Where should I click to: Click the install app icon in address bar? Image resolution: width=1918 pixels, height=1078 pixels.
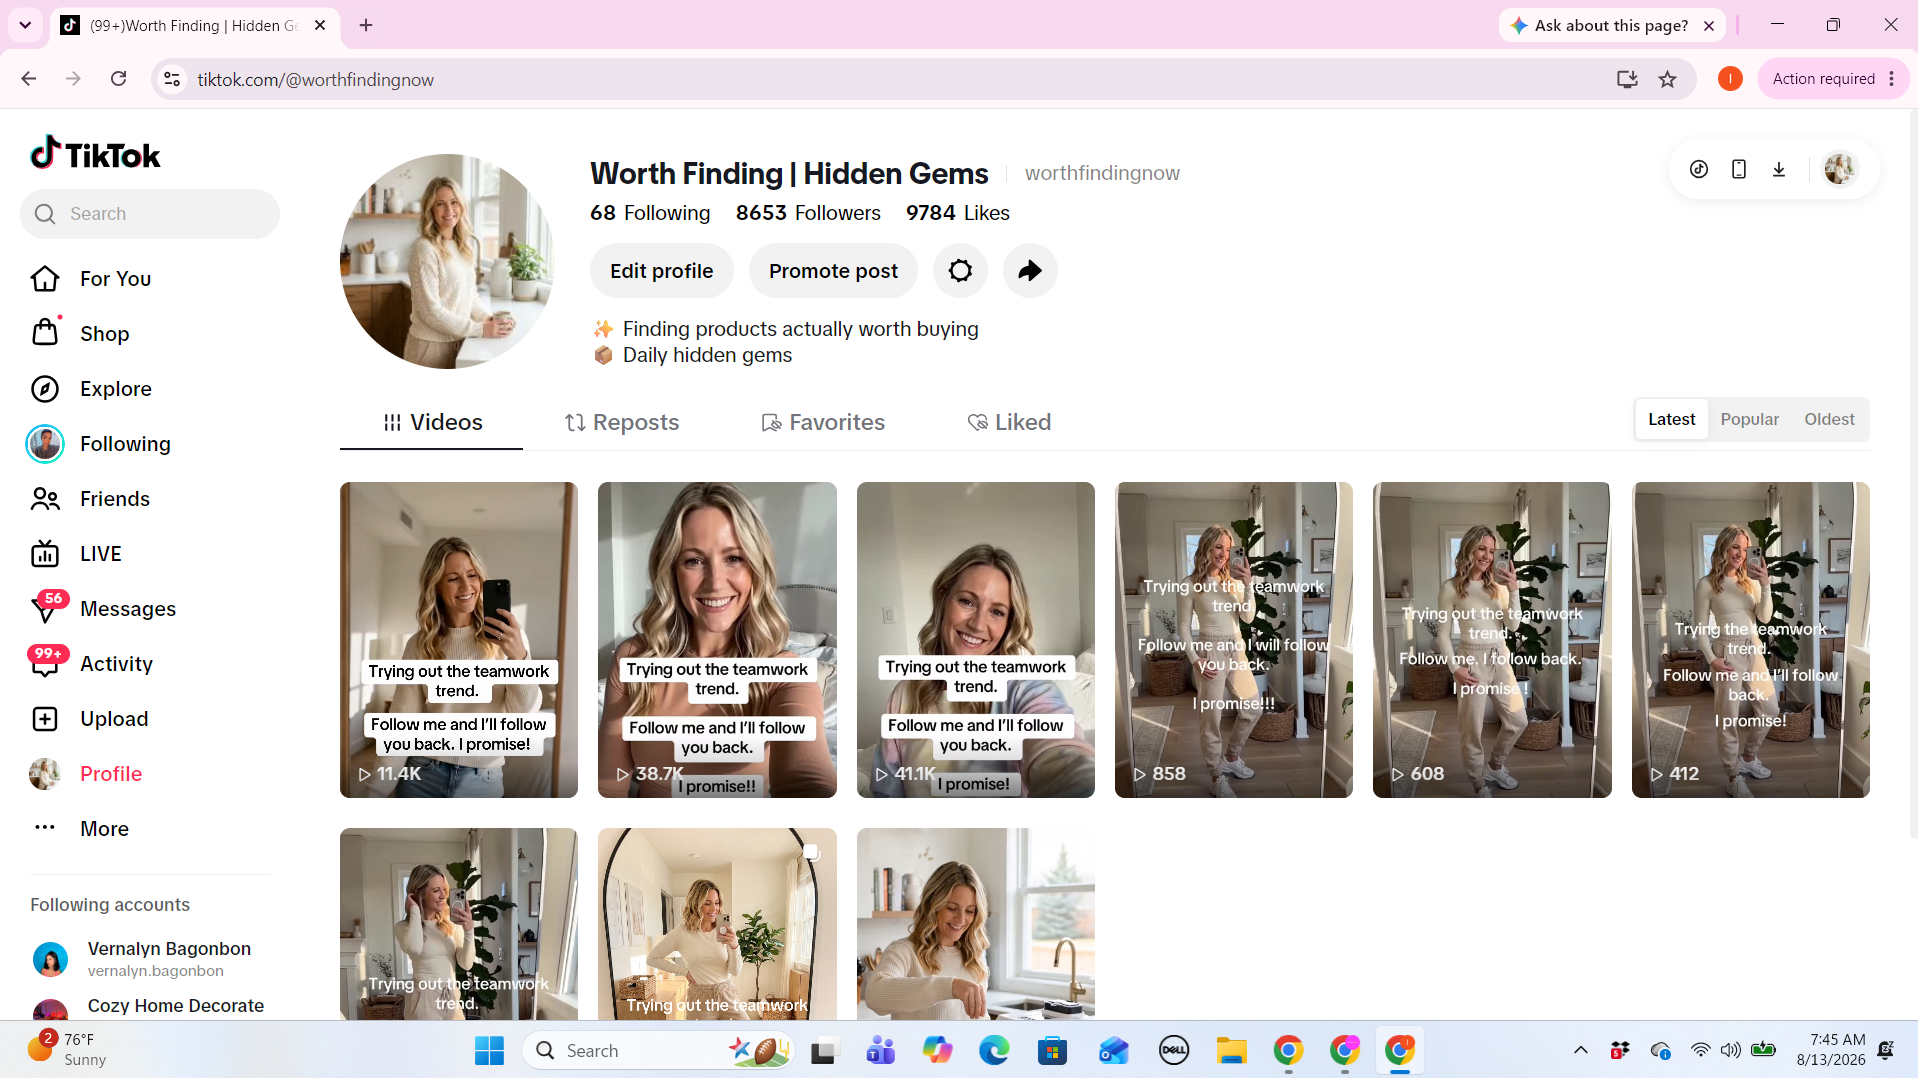[1627, 79]
